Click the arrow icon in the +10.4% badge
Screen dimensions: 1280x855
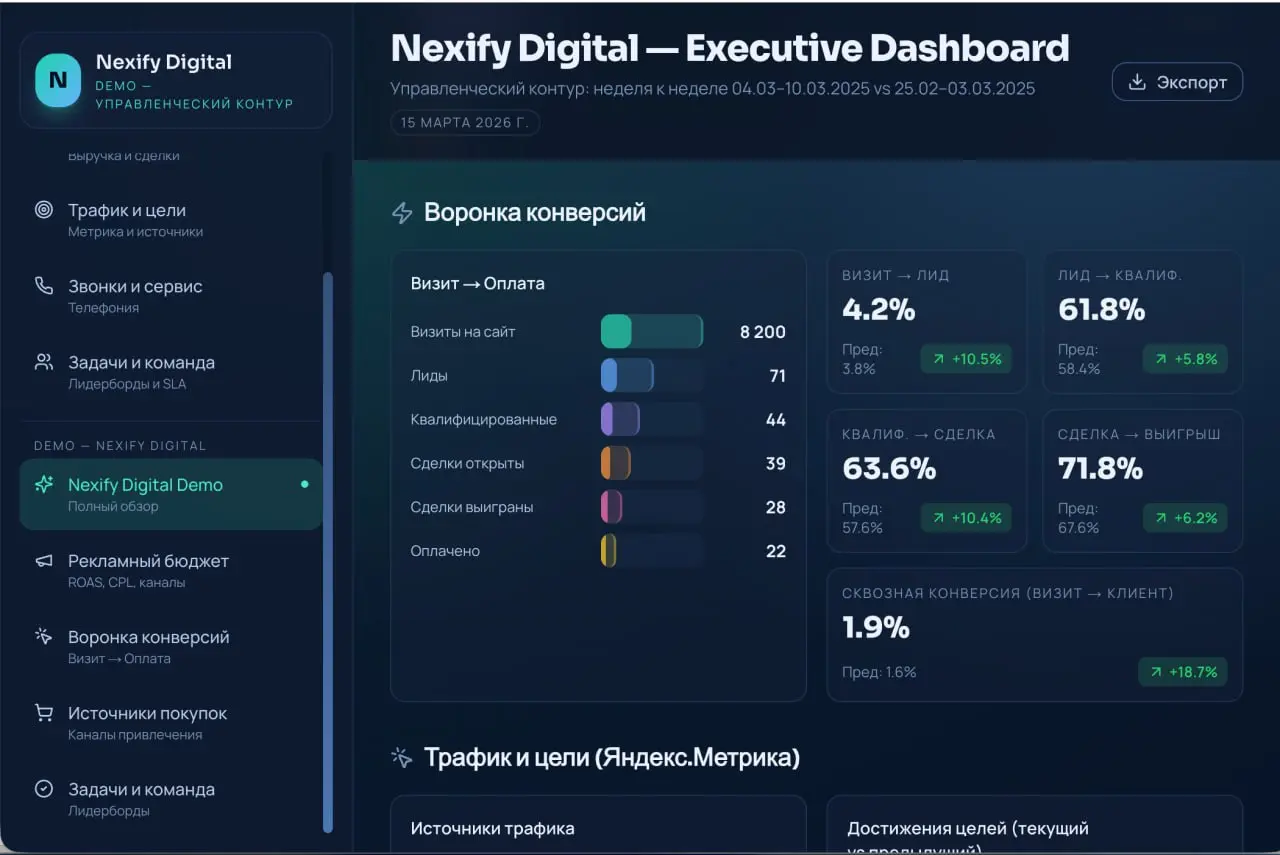pyautogui.click(x=939, y=518)
